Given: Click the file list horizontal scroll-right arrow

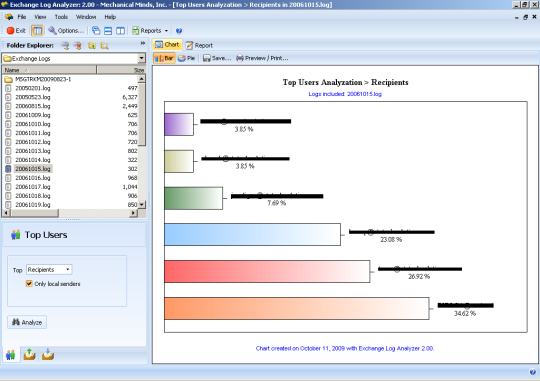Looking at the screenshot, I should [x=134, y=213].
